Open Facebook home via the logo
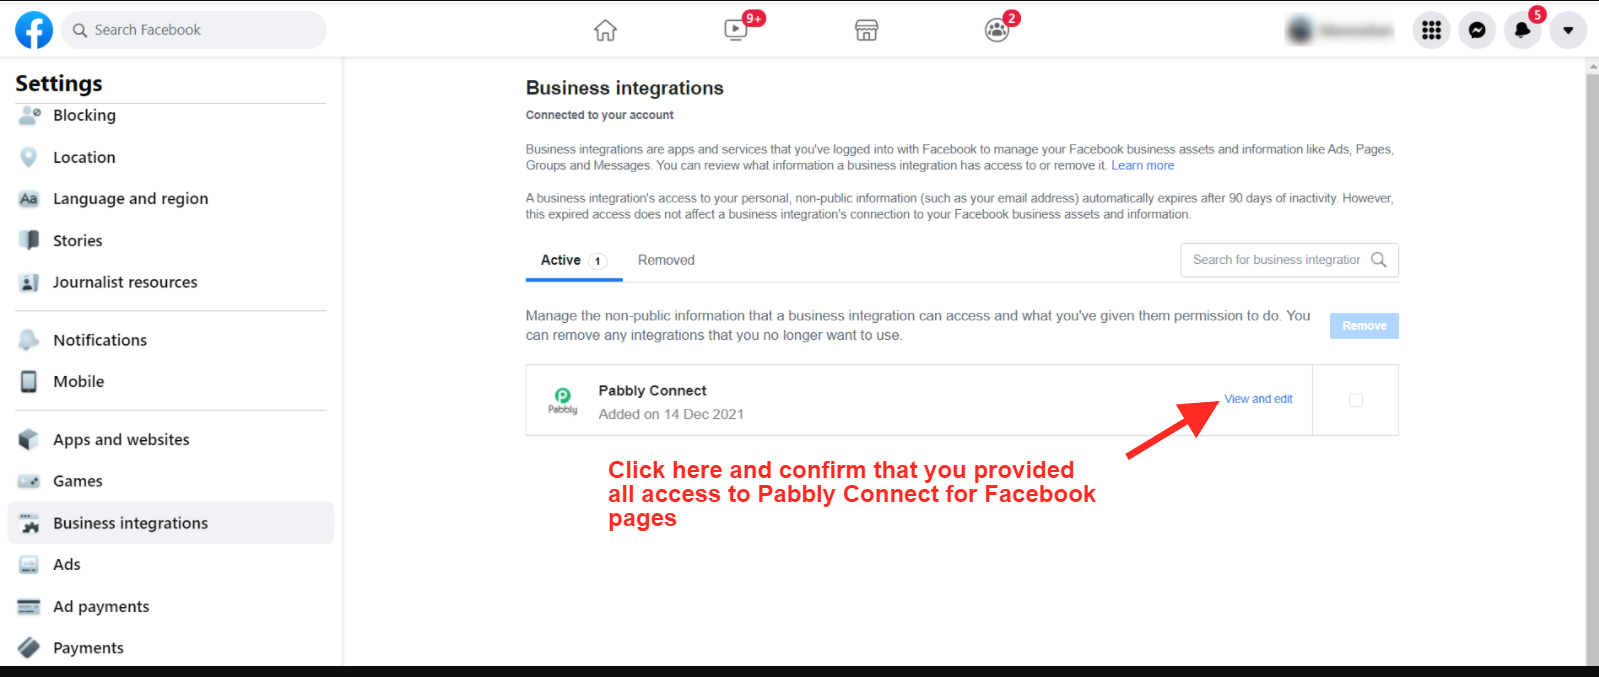Viewport: 1599px width, 677px height. [x=34, y=30]
